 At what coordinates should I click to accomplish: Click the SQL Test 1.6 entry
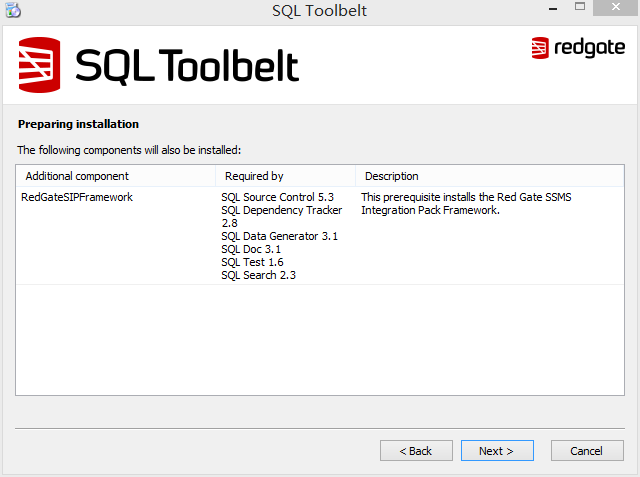pos(252,262)
